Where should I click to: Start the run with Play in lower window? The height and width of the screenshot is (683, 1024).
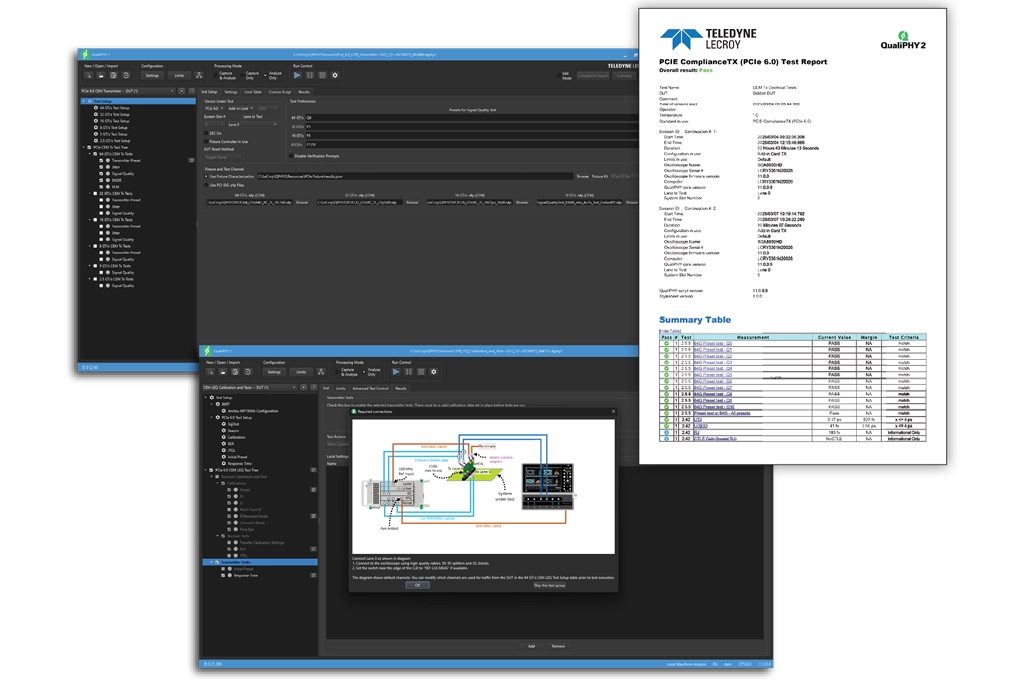coord(396,372)
